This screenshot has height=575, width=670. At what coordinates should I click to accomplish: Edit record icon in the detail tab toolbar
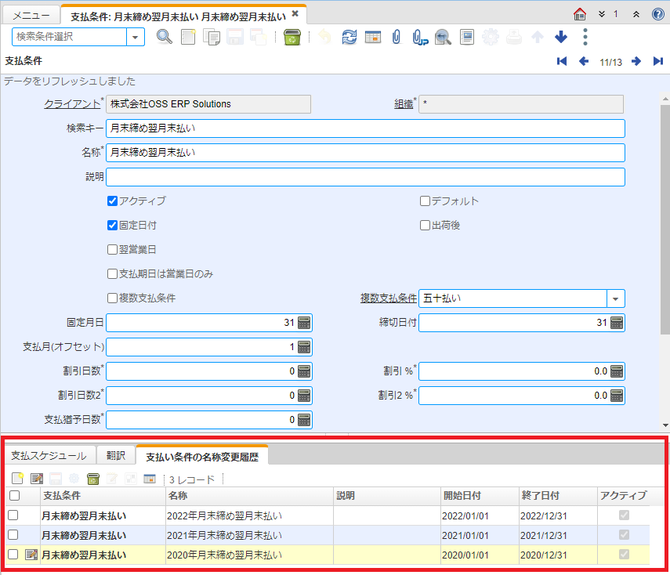[37, 479]
